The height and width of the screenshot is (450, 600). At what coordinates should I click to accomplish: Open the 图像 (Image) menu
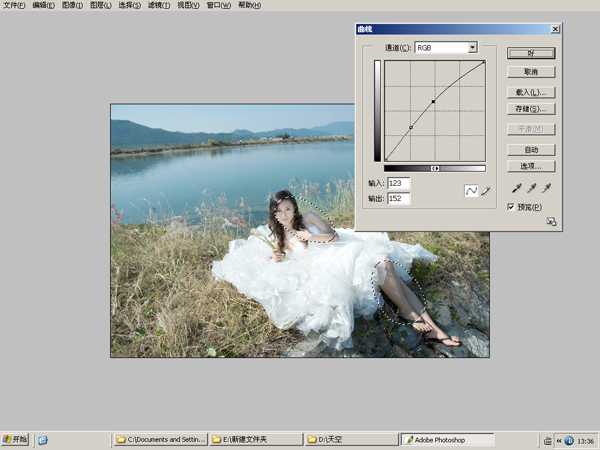71,6
